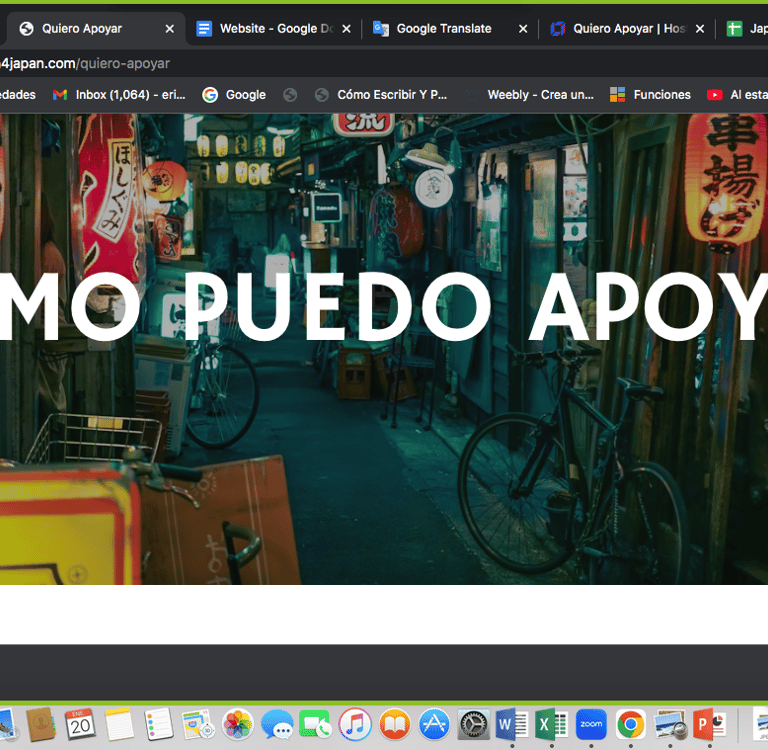768x750 pixels.
Task: Launch Calendar from the dock
Action: click(80, 723)
